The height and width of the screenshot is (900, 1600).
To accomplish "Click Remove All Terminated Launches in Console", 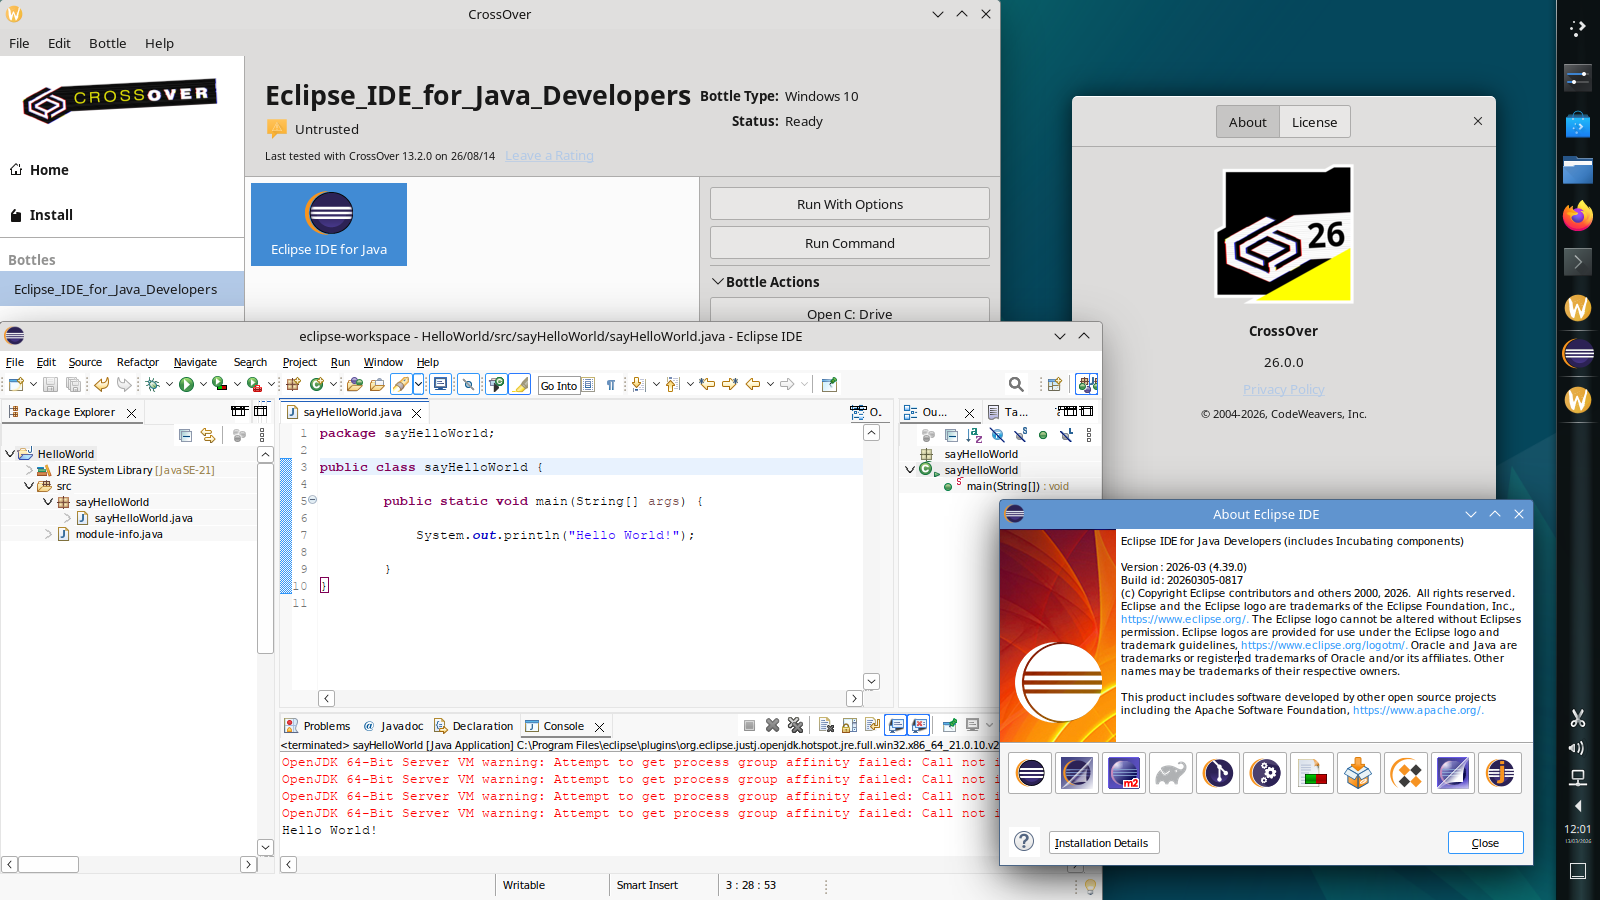I will [x=795, y=725].
